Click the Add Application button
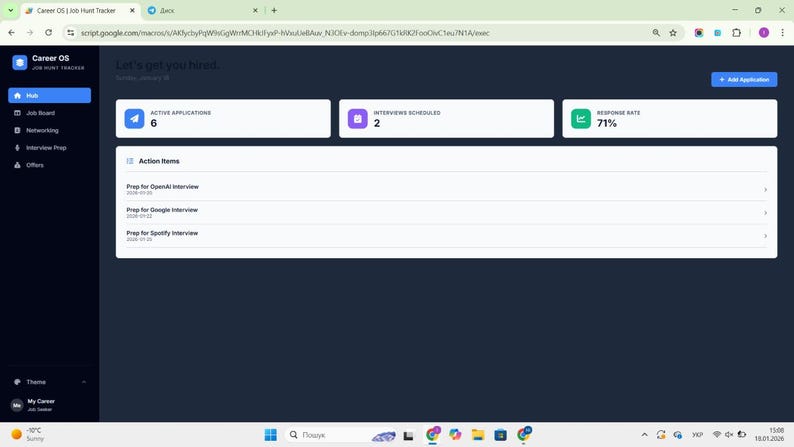This screenshot has height=447, width=794. [744, 79]
